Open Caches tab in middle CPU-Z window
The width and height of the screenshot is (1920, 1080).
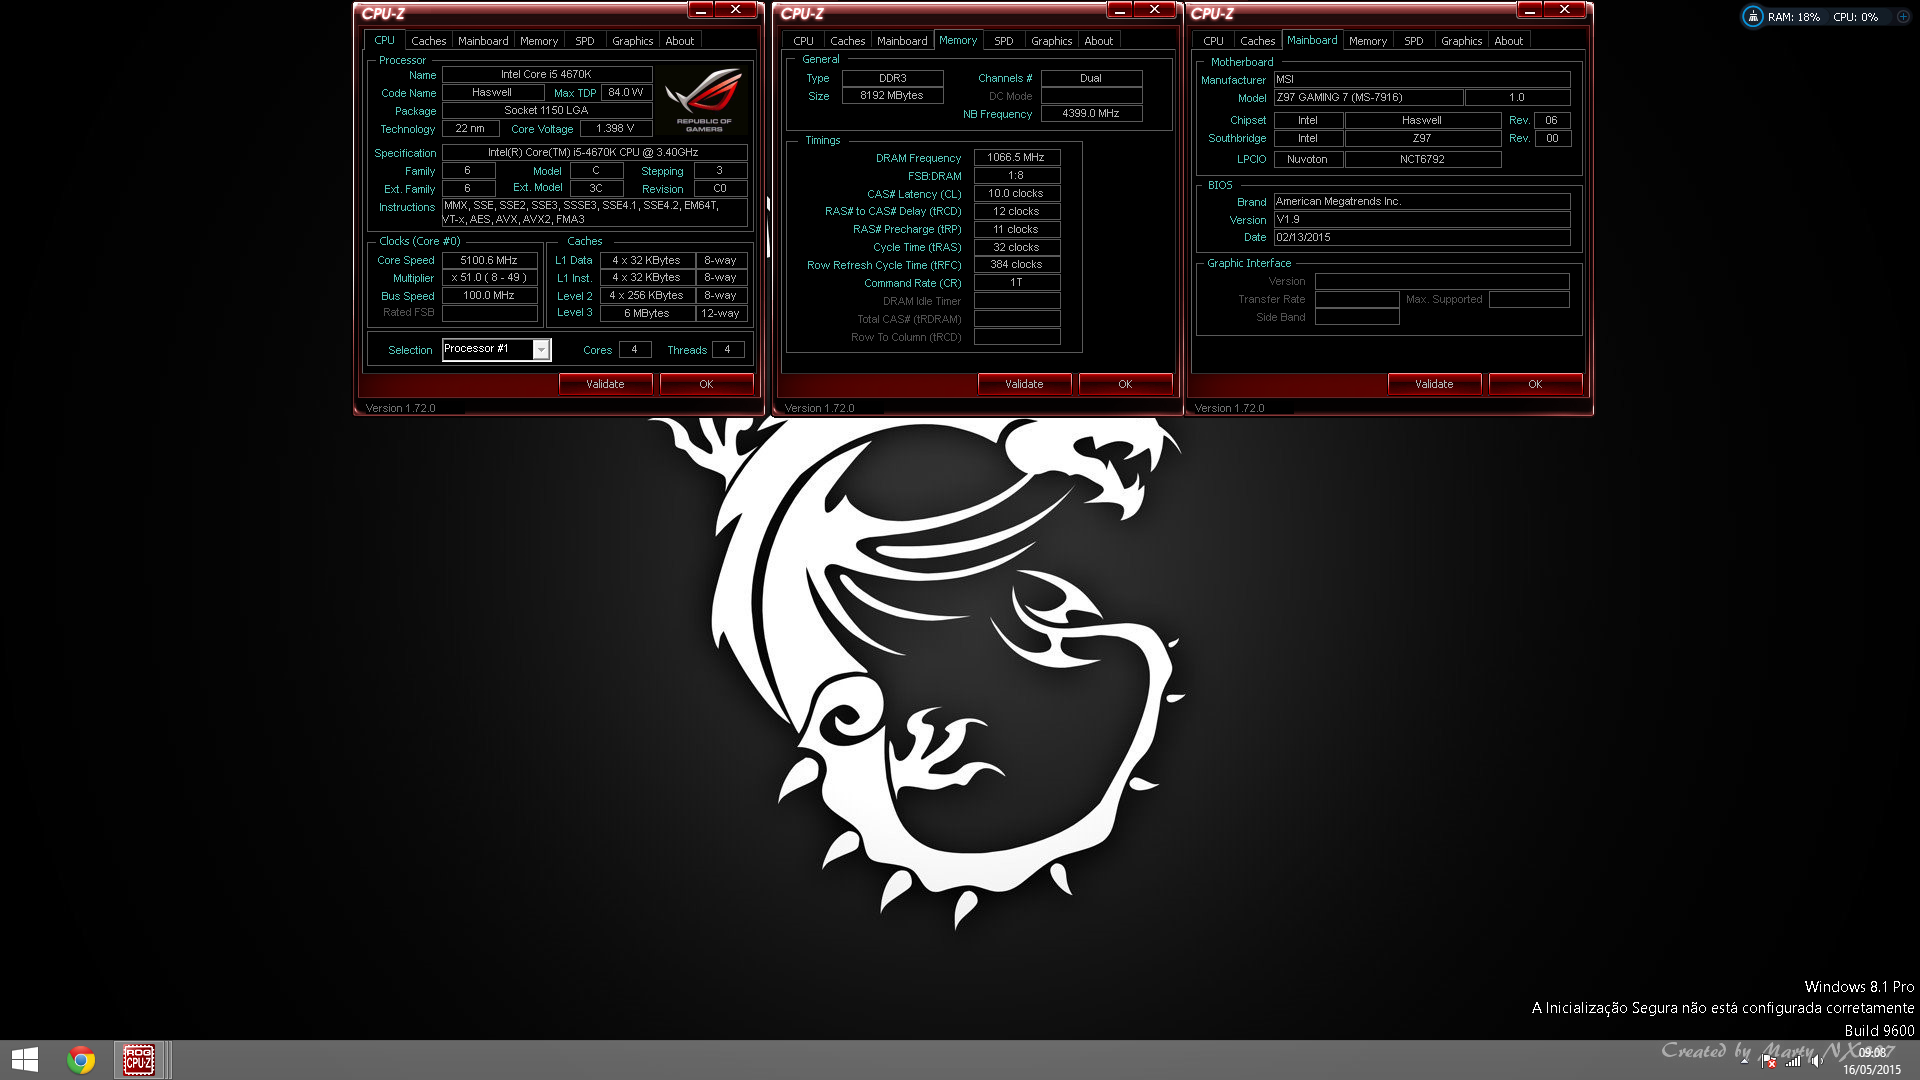(x=847, y=41)
